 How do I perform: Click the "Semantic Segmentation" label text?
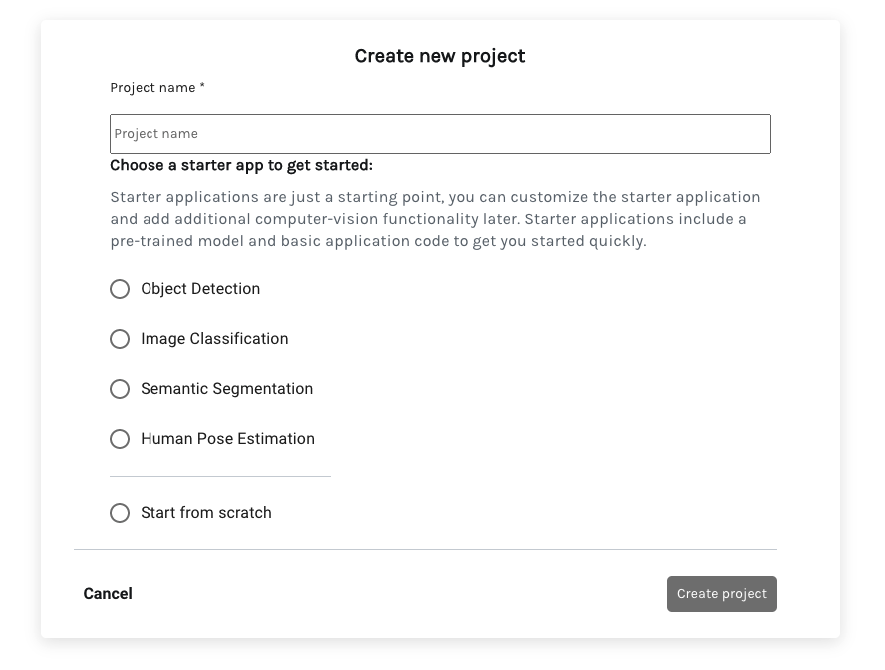tap(227, 389)
